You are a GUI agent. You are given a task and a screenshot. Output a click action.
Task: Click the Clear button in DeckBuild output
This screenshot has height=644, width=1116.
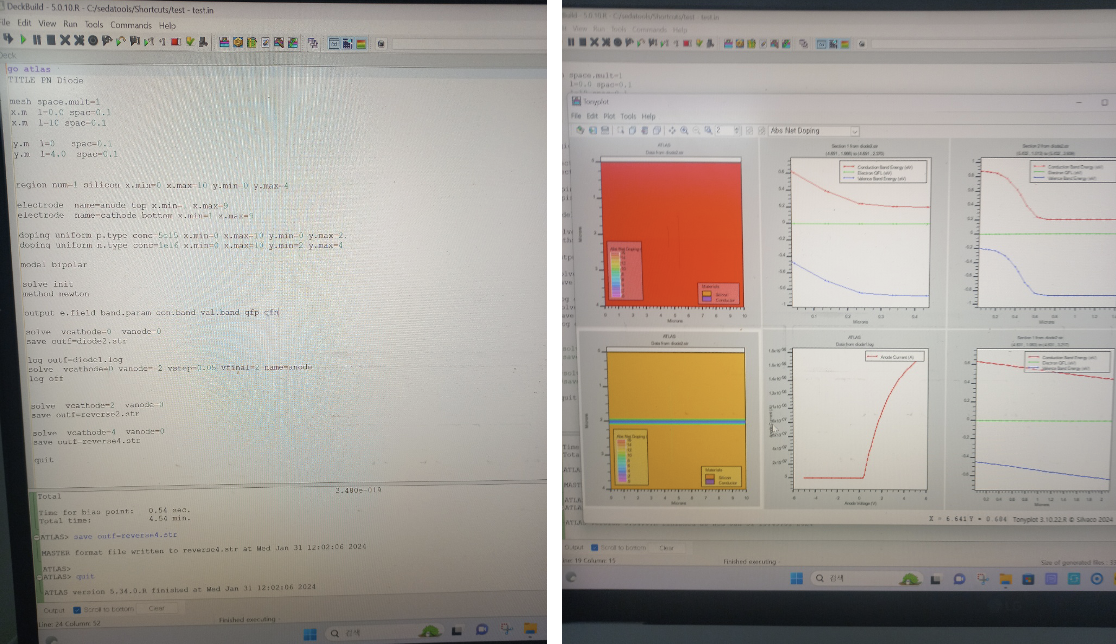[x=157, y=609]
